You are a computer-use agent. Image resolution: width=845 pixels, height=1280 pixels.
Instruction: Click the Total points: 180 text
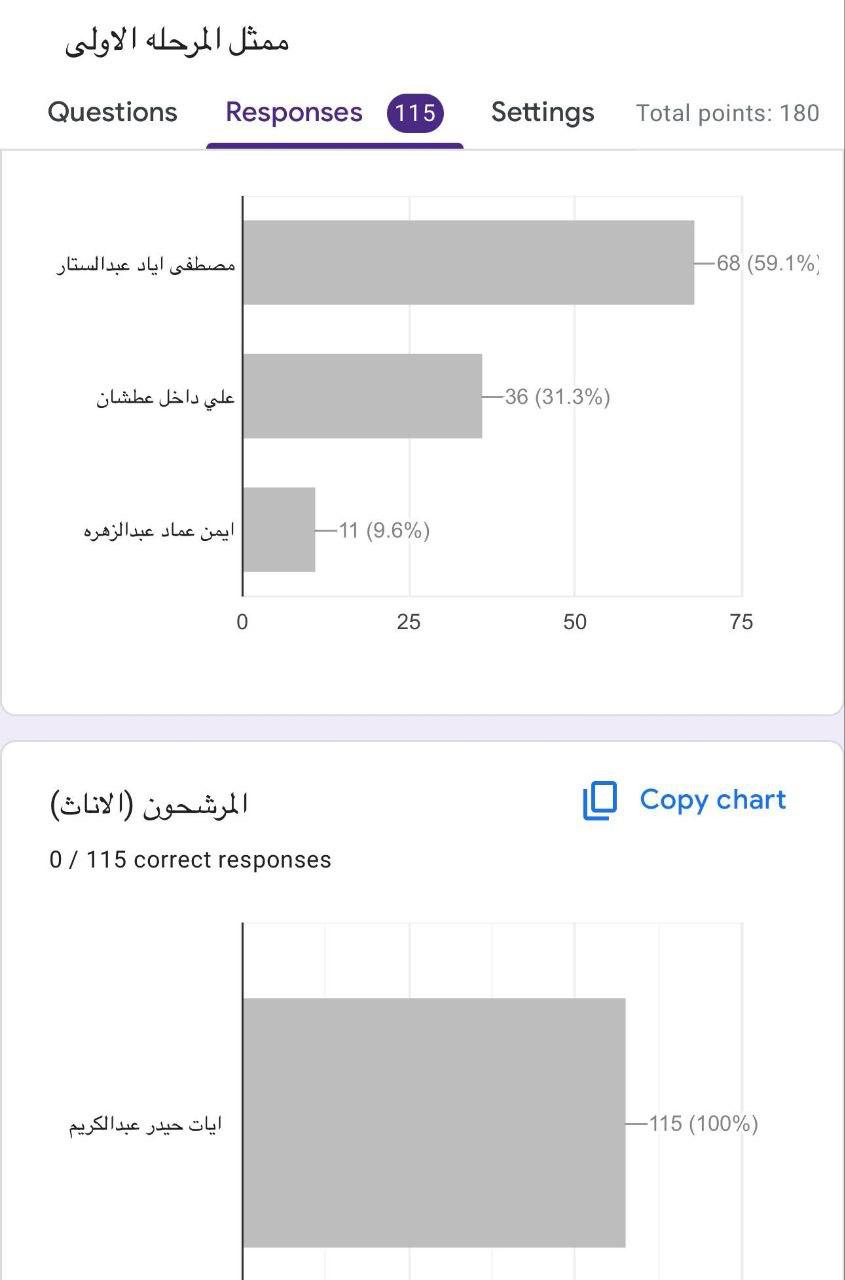click(x=727, y=113)
